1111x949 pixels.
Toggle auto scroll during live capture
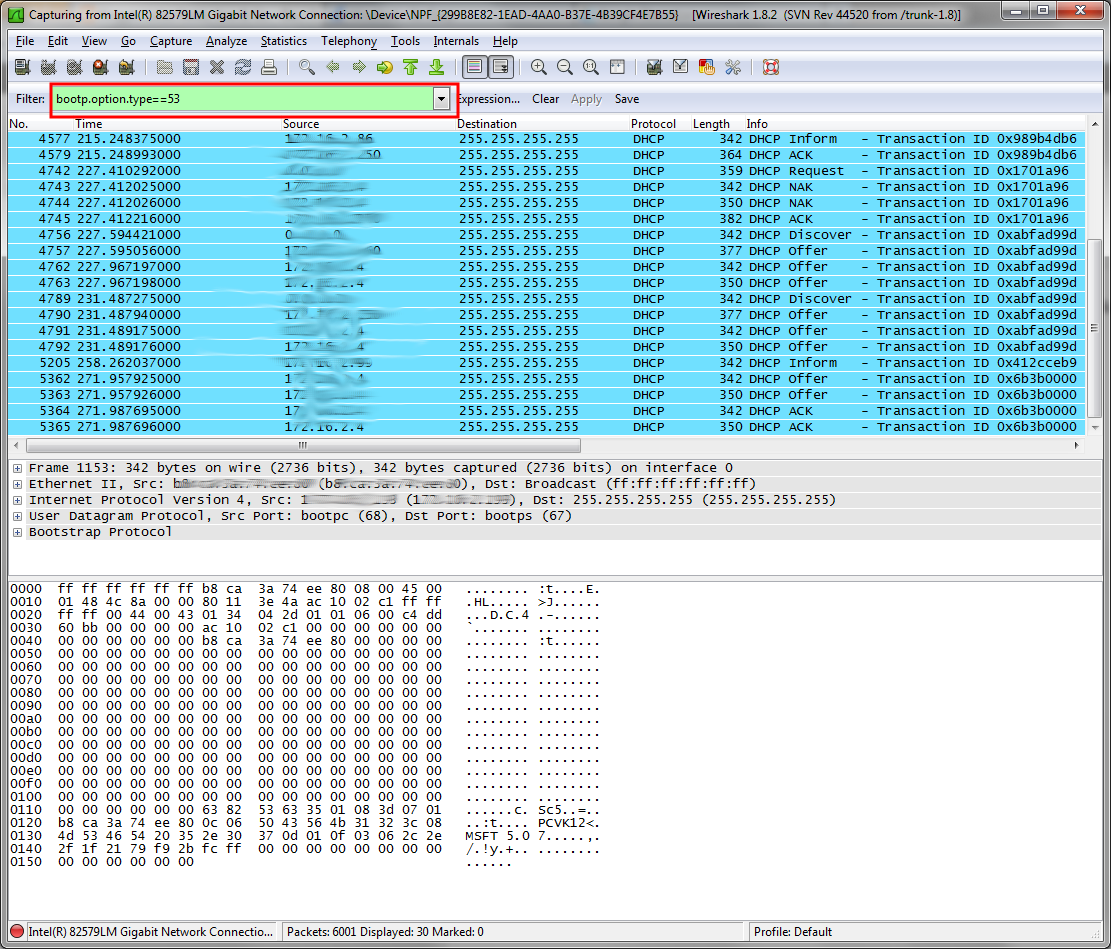click(500, 67)
